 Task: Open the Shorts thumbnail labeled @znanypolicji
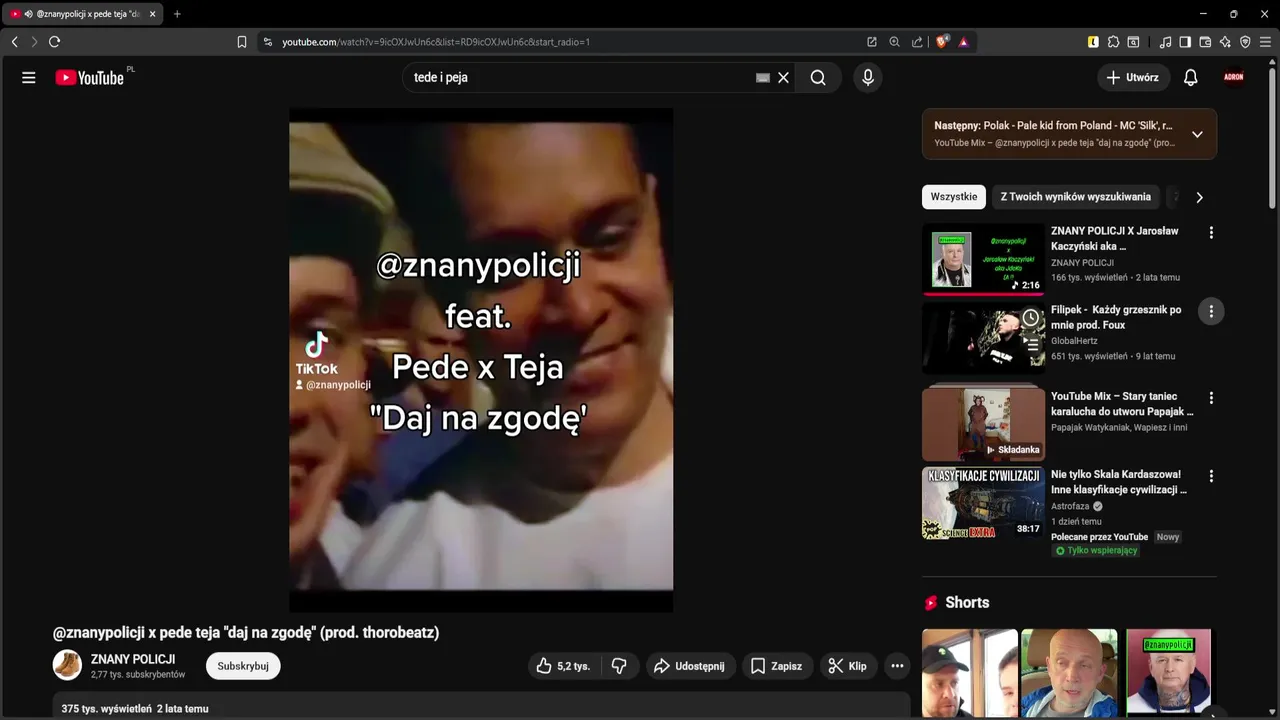1168,672
